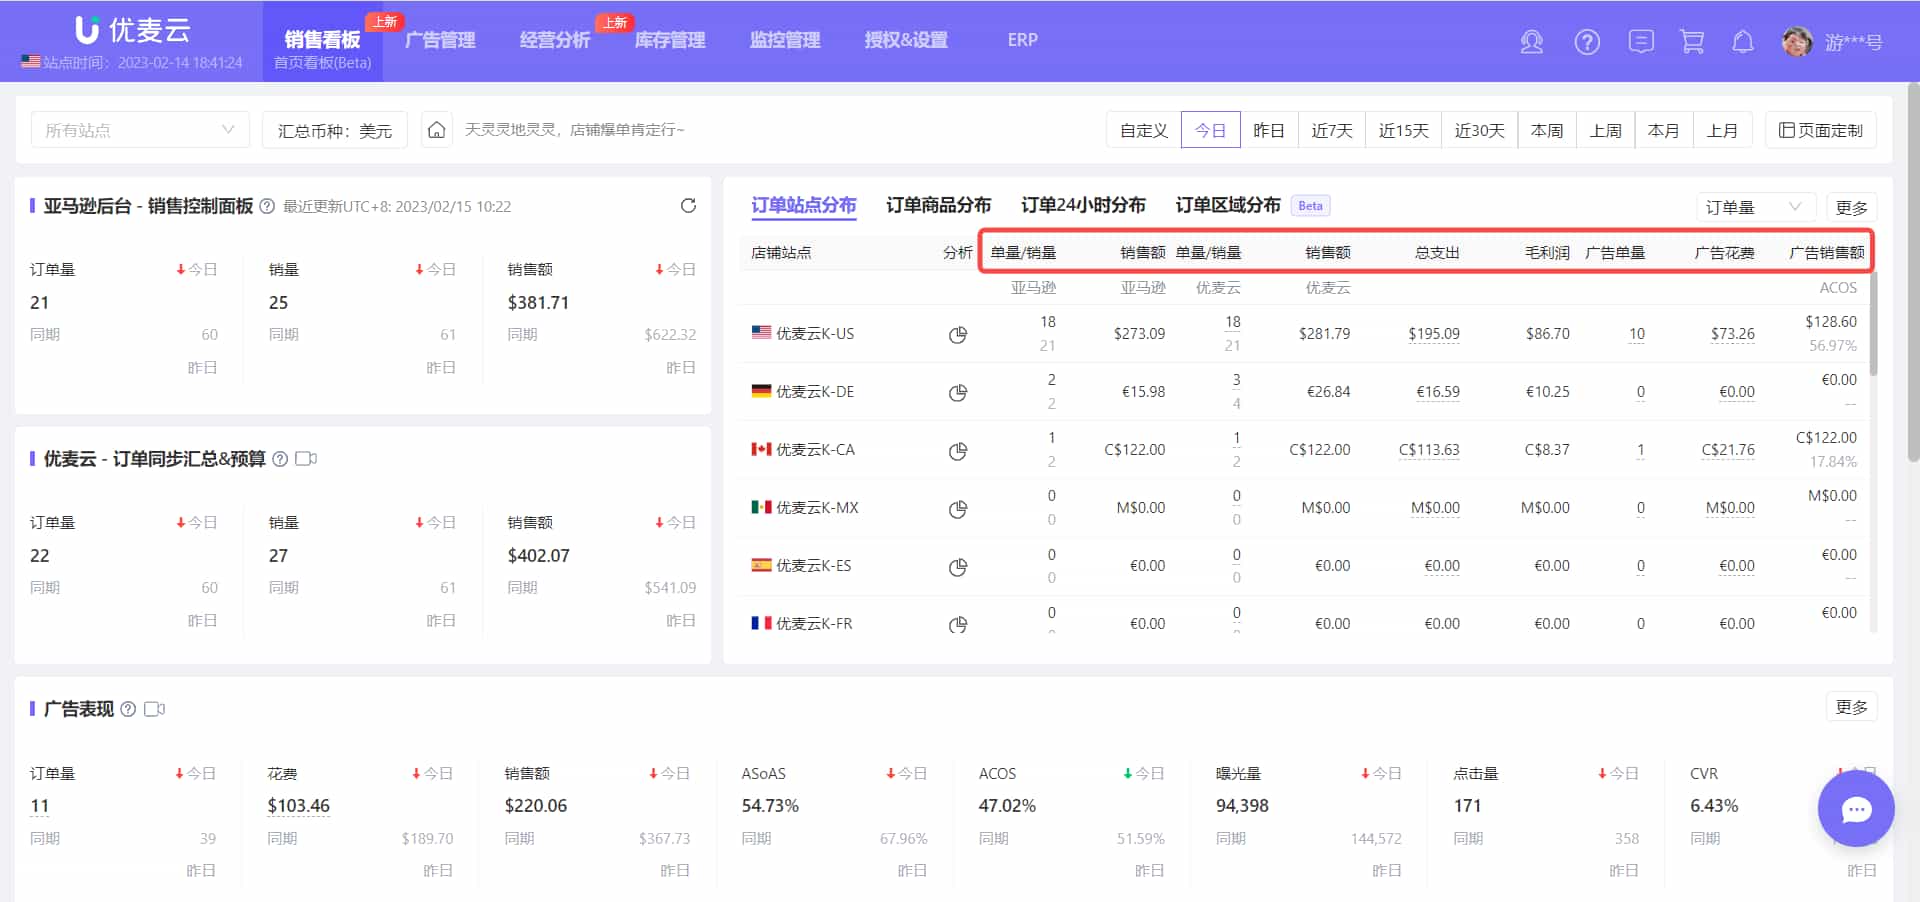1920x902 pixels.
Task: Open the 广告管理 top menu
Action: coord(440,40)
